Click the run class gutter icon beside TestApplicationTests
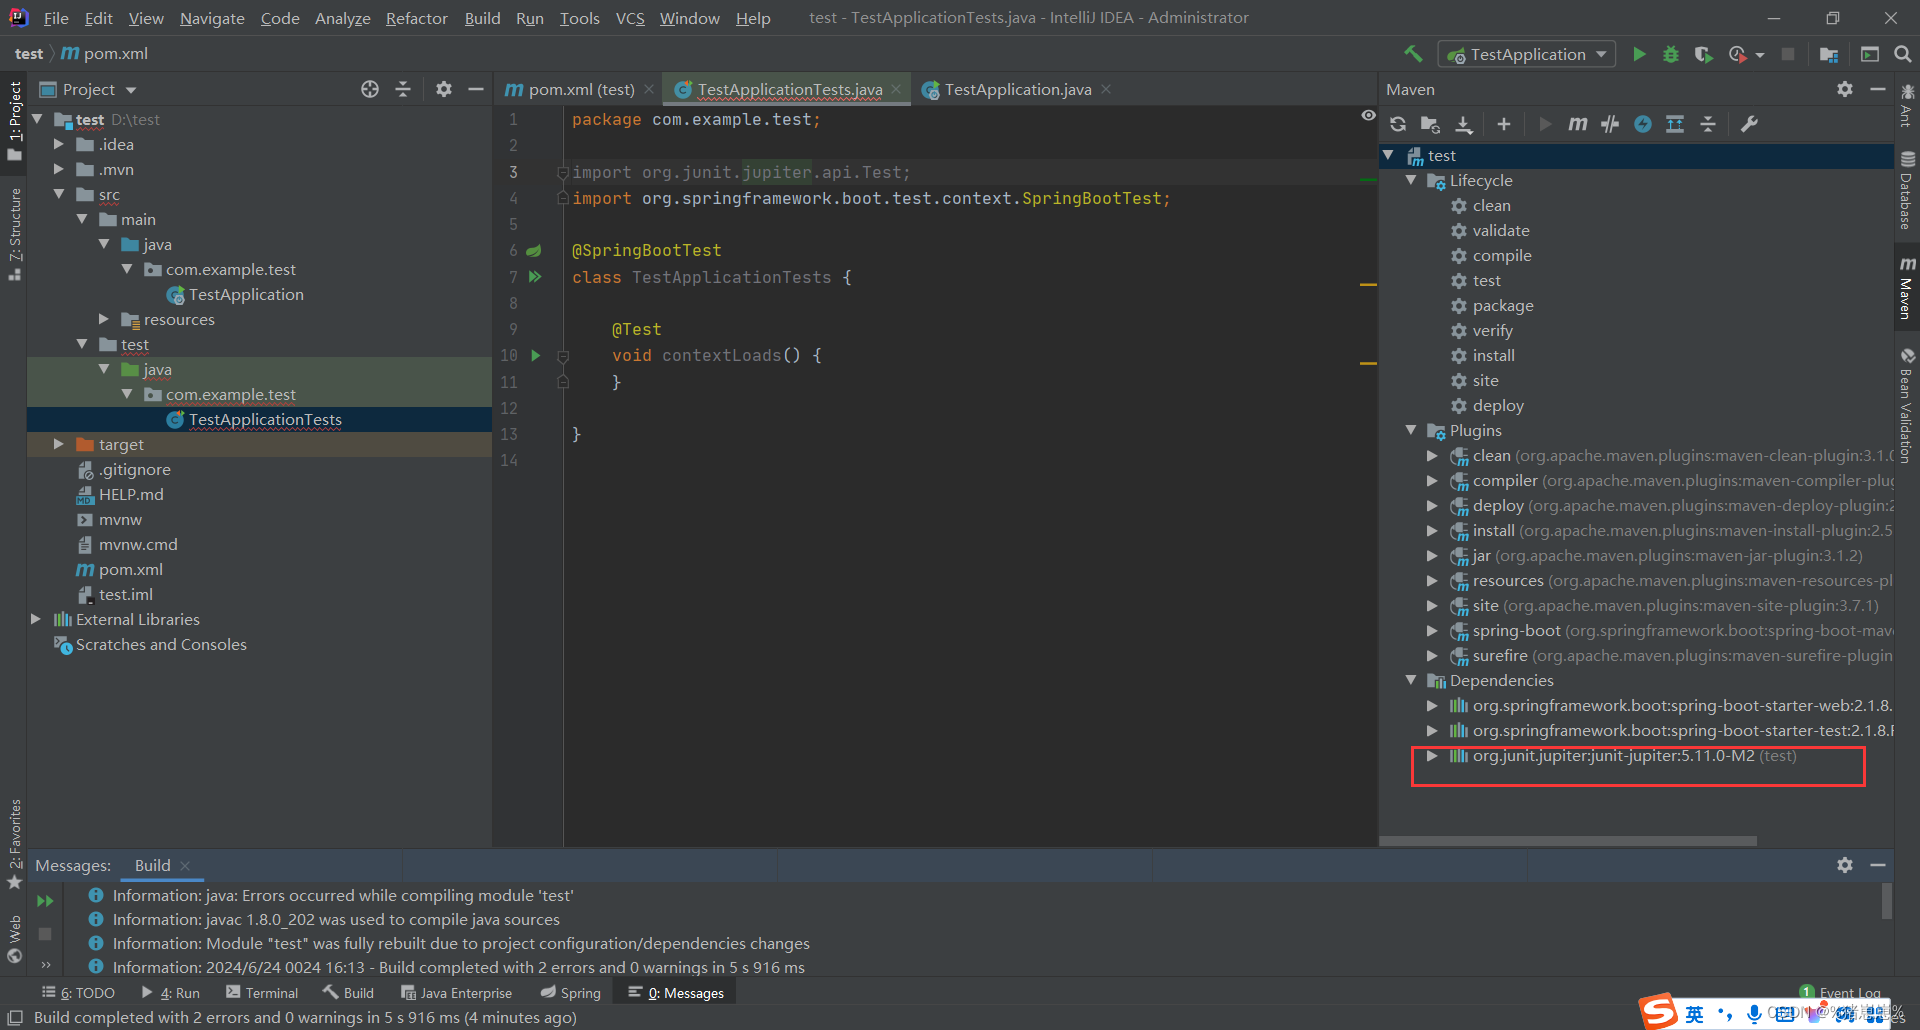 [535, 277]
